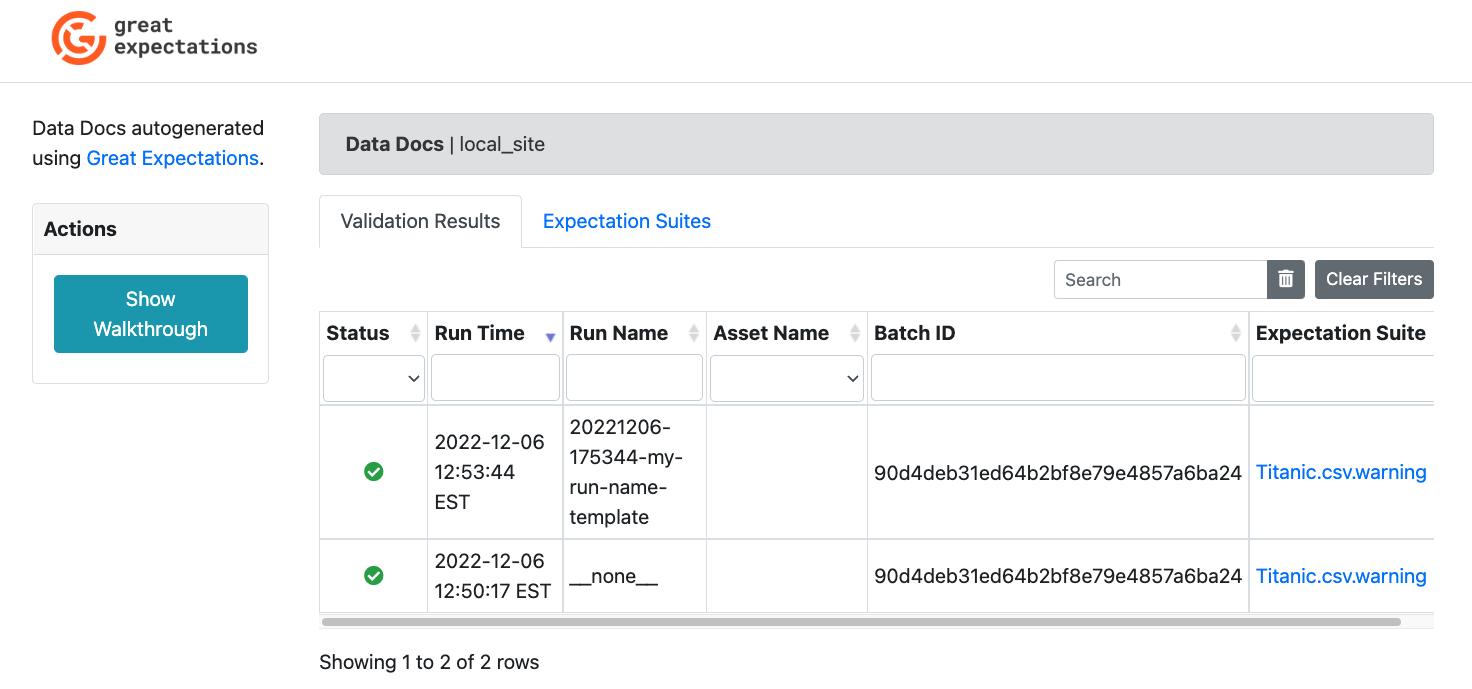
Task: Switch to the Validation Results tab
Action: click(x=420, y=221)
